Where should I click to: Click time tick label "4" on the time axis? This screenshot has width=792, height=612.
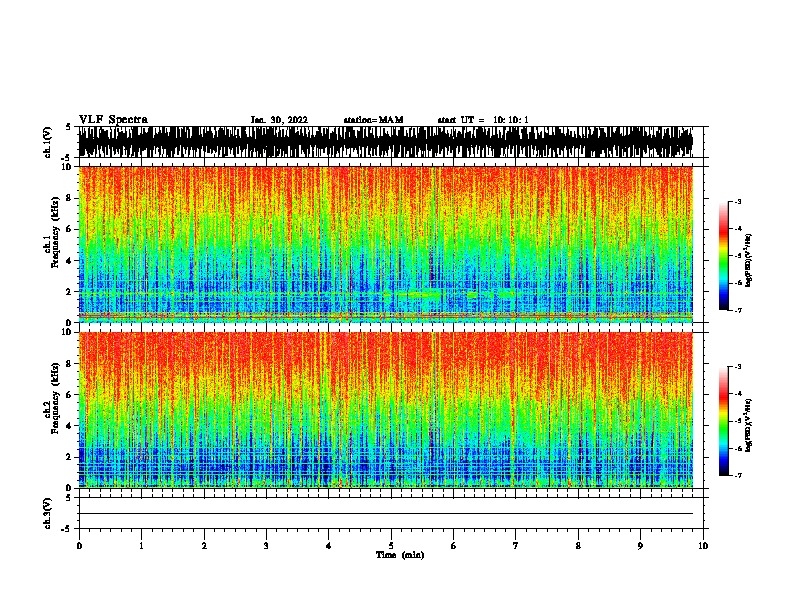point(329,546)
